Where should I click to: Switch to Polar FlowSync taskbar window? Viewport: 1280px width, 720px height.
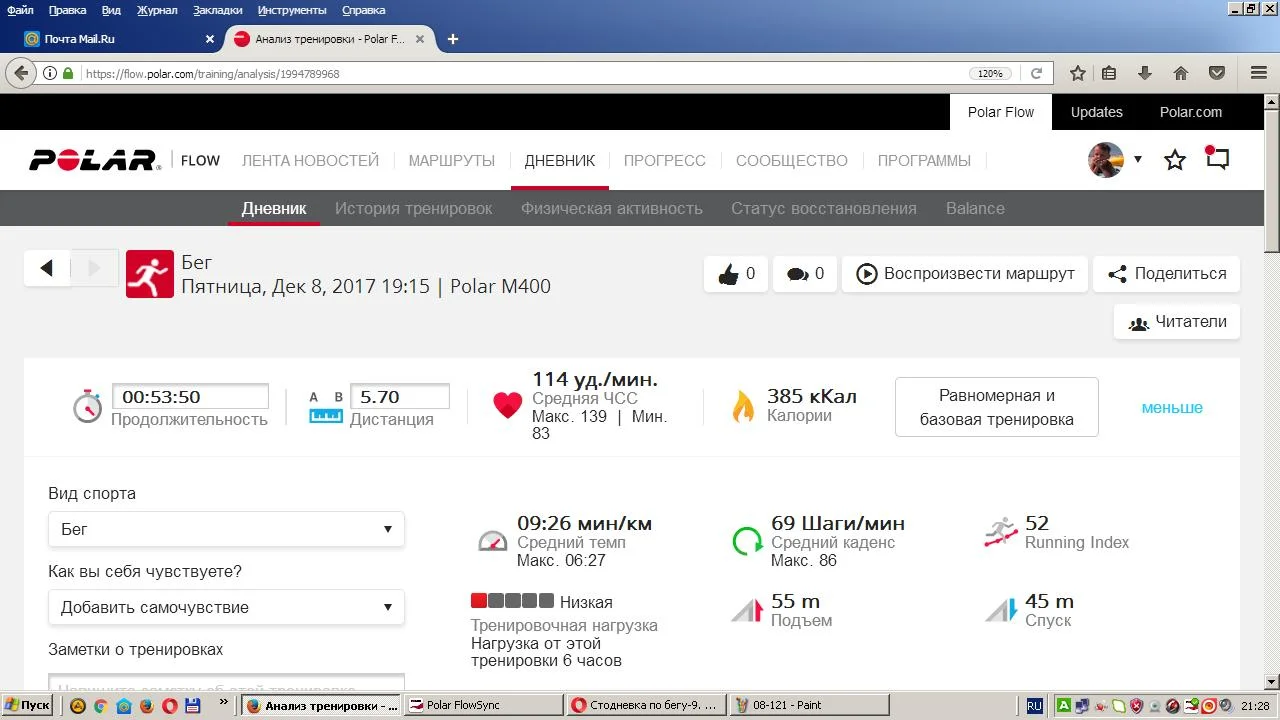[484, 705]
